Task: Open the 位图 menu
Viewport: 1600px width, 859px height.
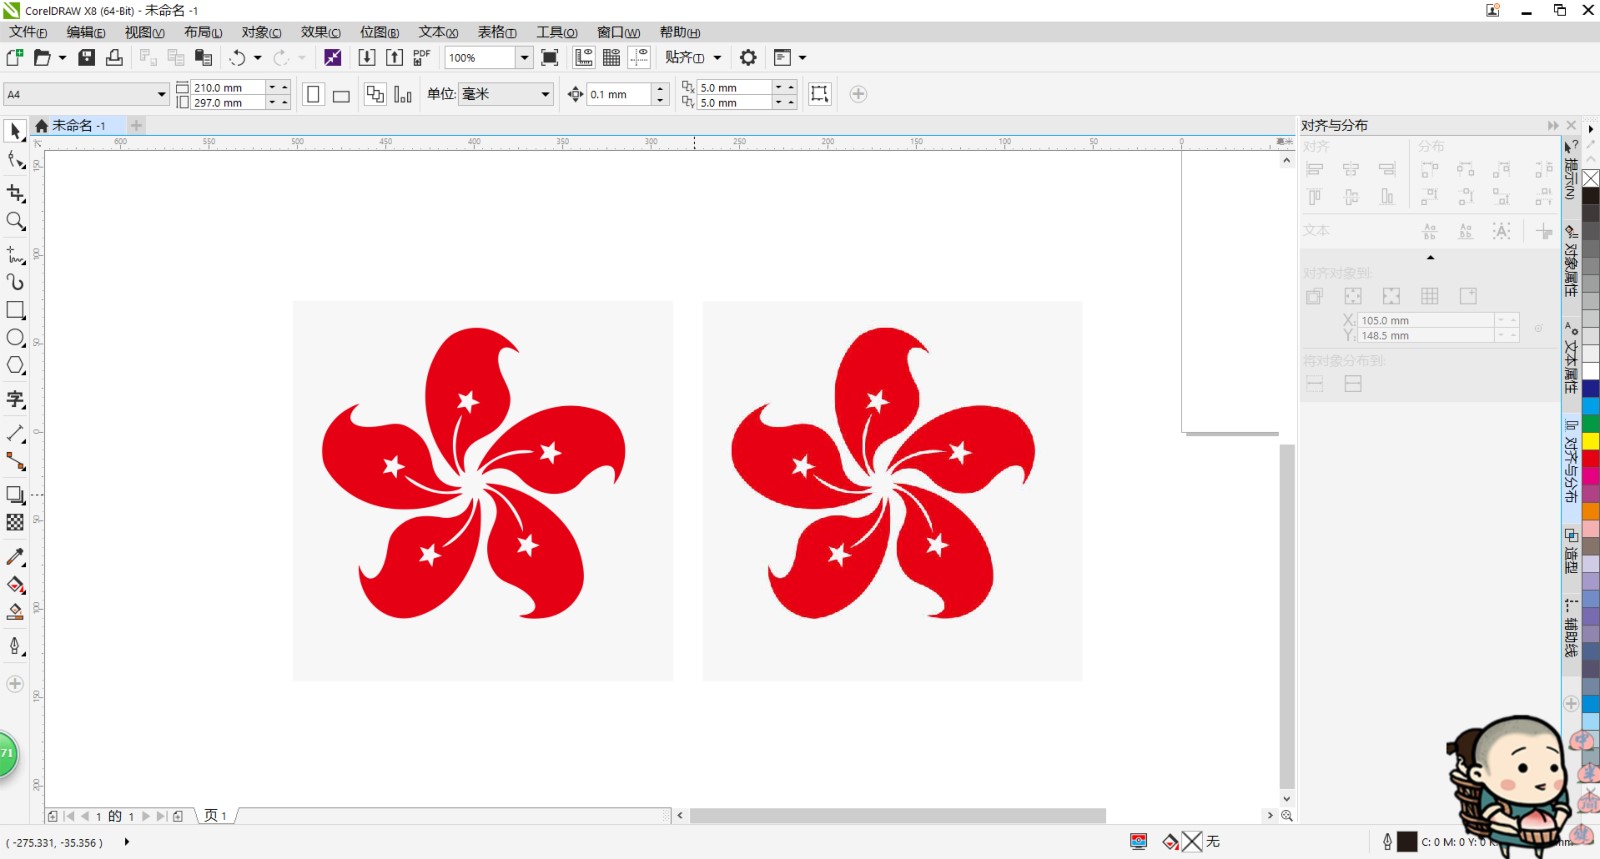Action: 380,32
